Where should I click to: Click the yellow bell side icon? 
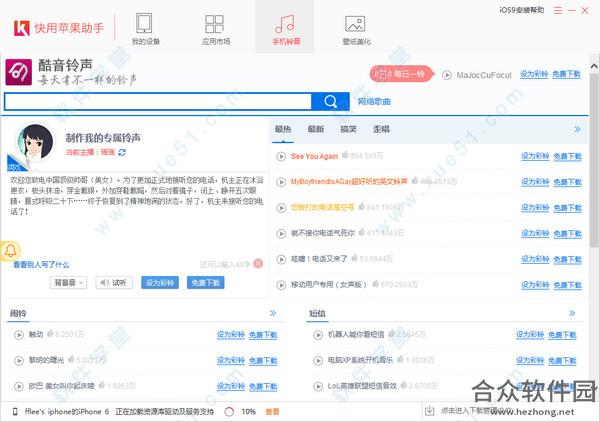[10, 251]
